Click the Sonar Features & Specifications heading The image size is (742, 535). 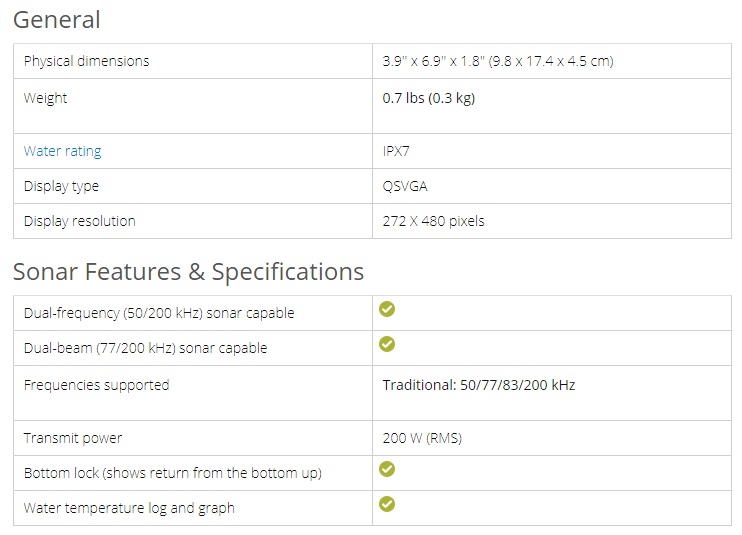188,271
